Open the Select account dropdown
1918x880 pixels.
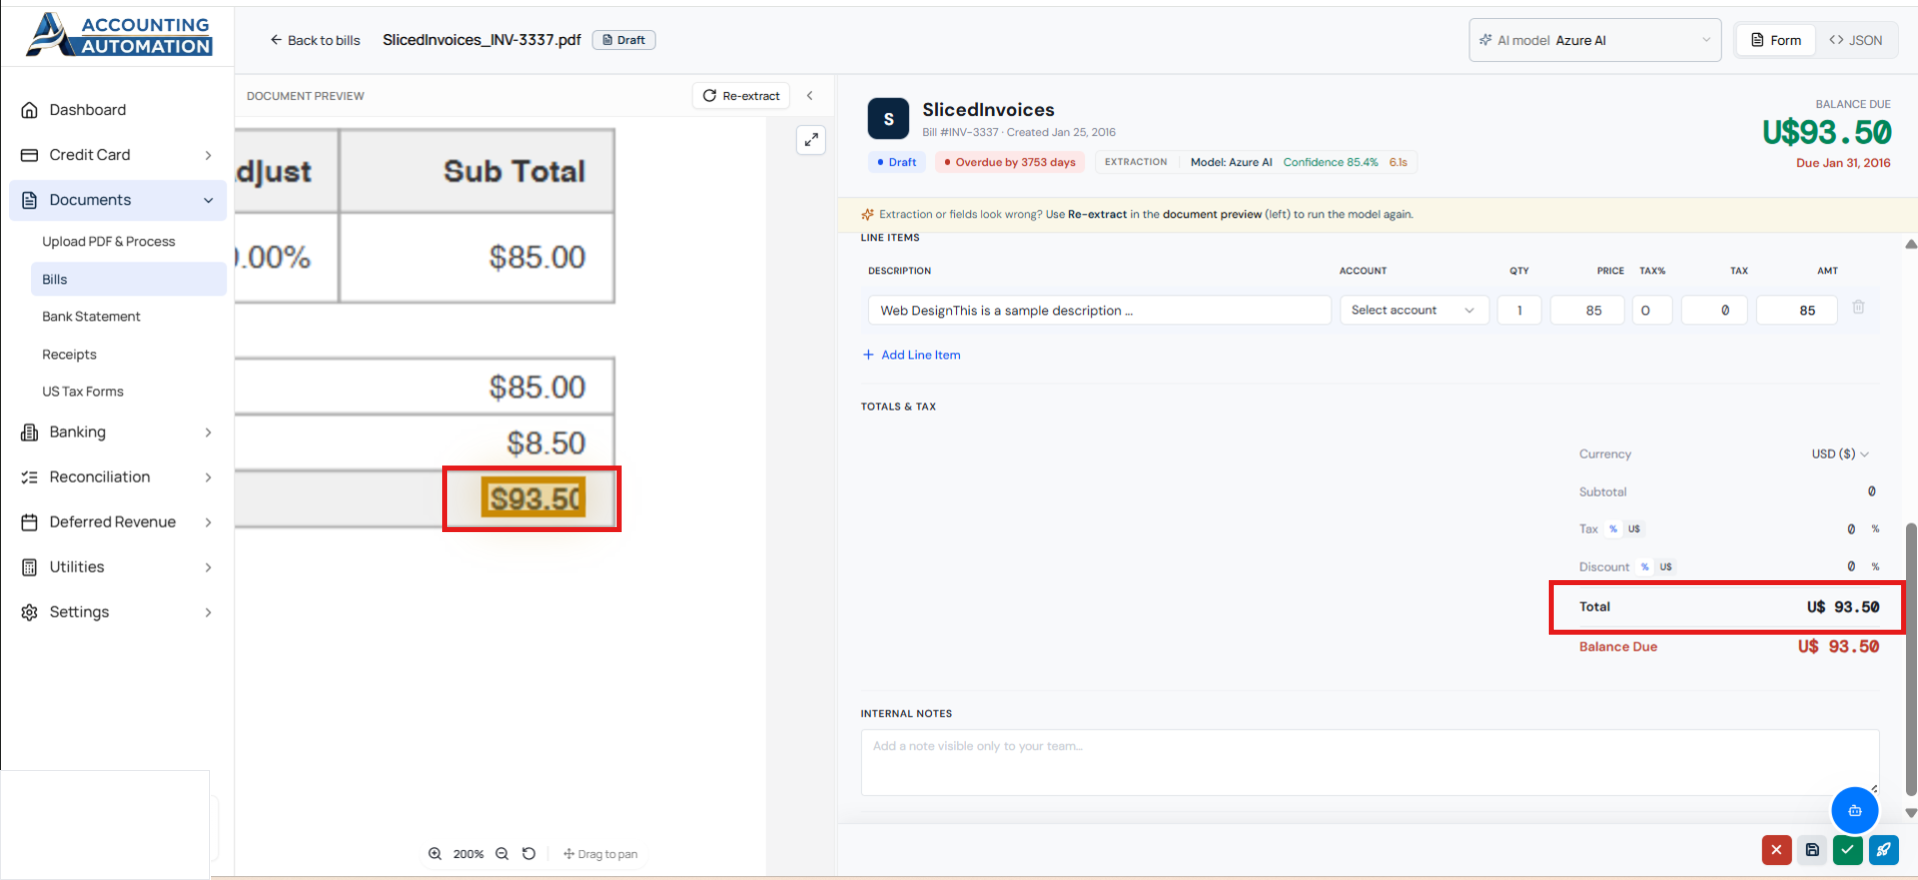click(1414, 310)
